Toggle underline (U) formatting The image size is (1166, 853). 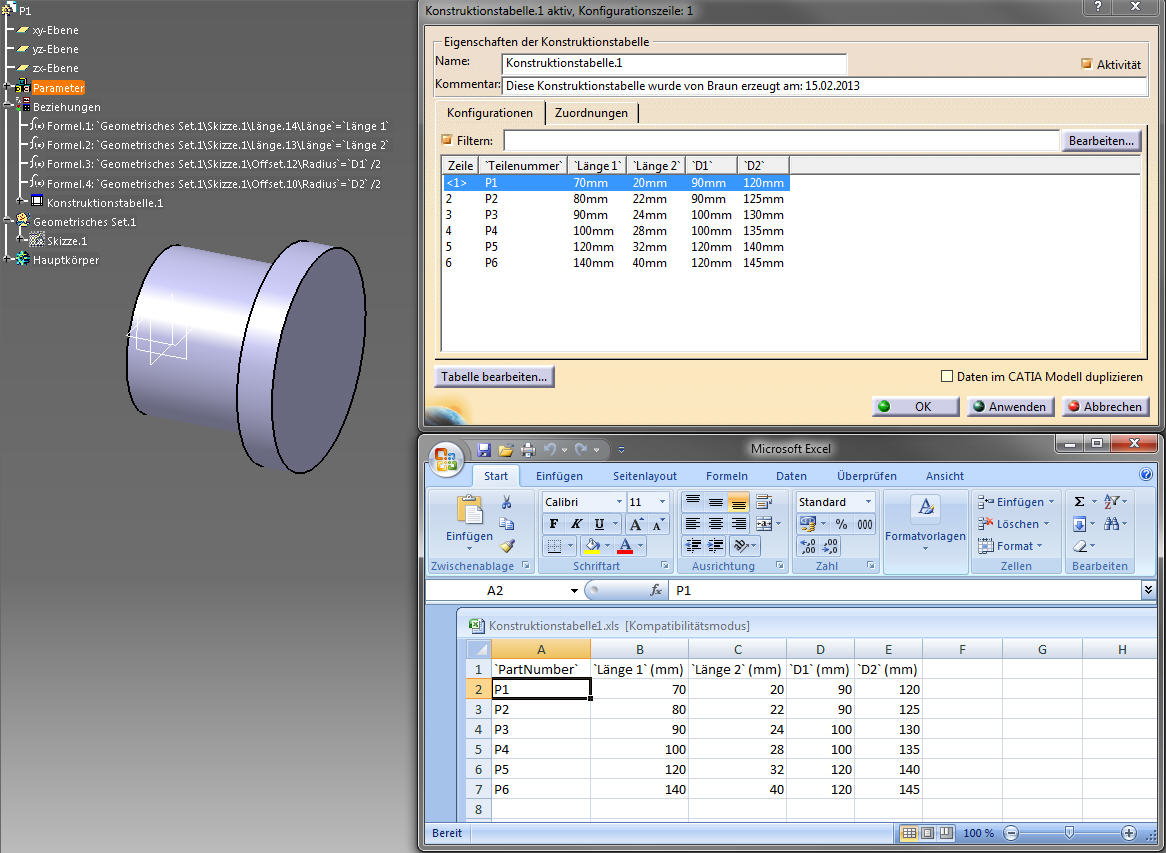coord(599,524)
